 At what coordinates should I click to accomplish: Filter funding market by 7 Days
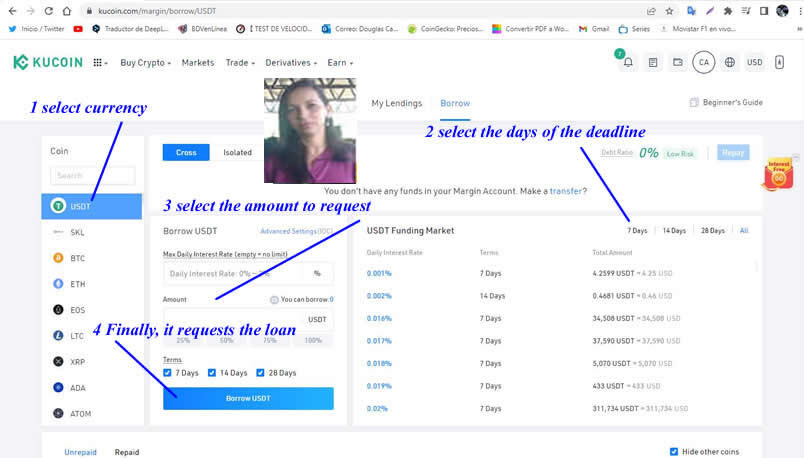point(637,231)
